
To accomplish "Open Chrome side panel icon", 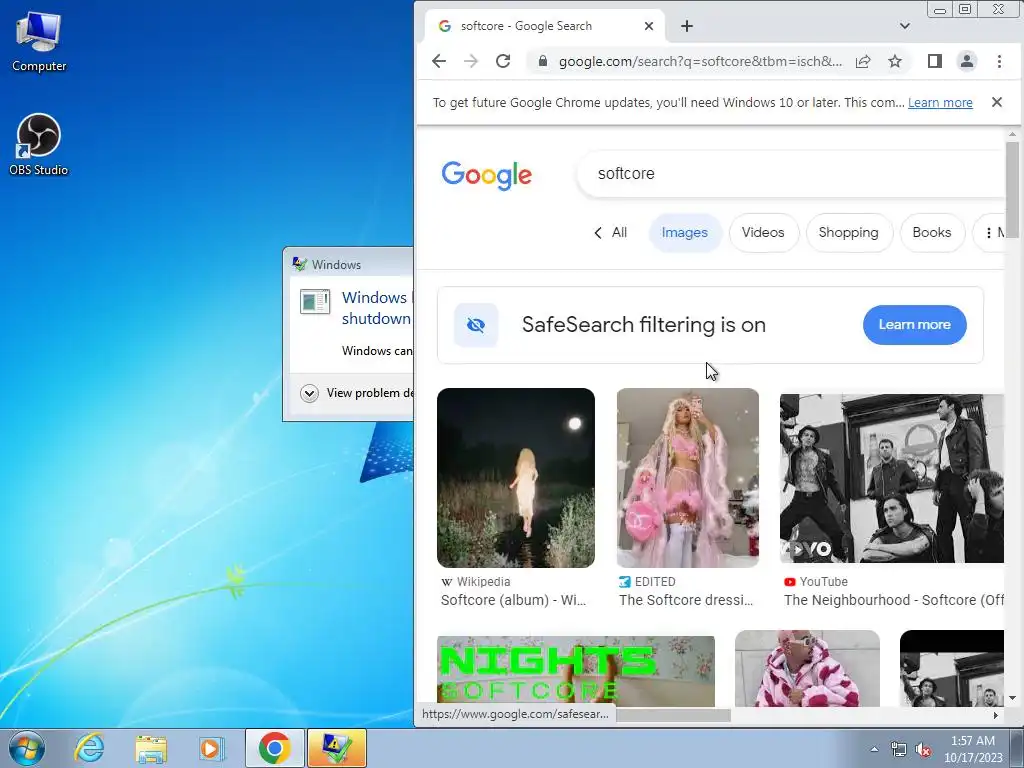I will tap(935, 61).
